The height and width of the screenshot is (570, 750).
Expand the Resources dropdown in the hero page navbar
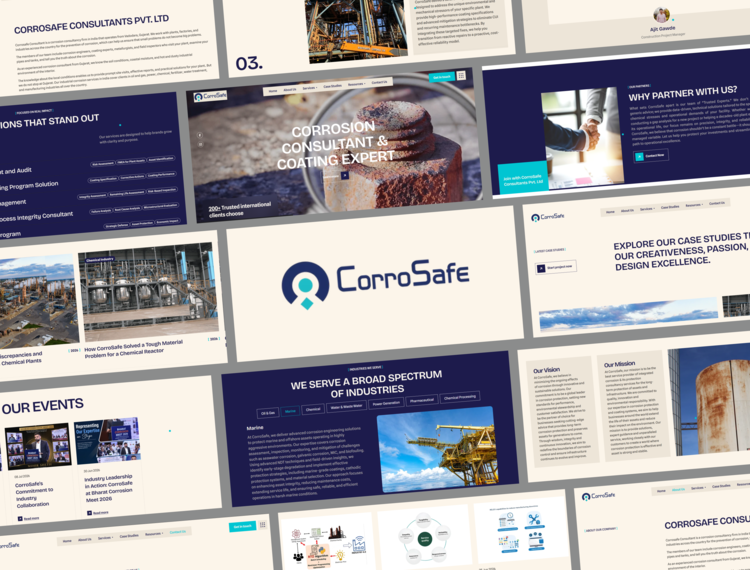pos(356,84)
